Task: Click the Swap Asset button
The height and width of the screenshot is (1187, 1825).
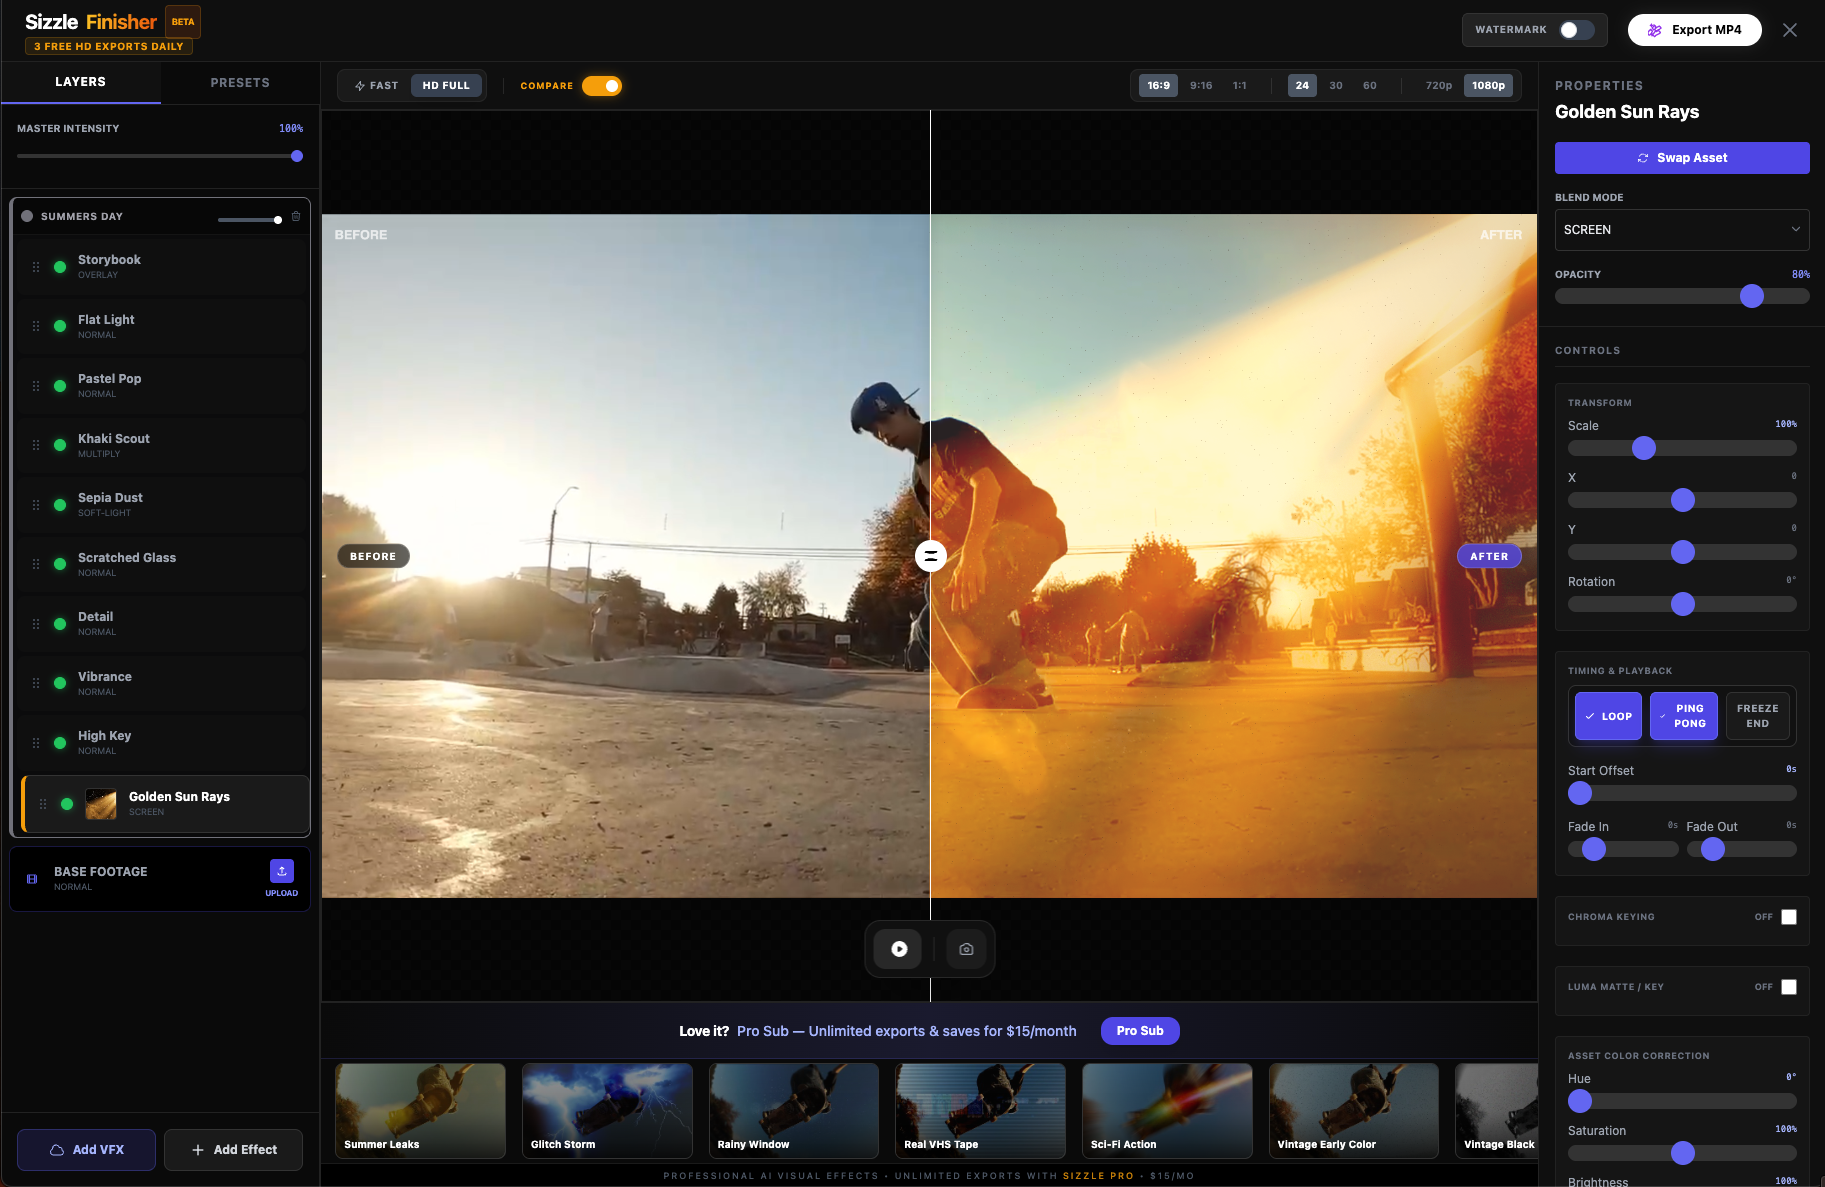Action: (1681, 158)
